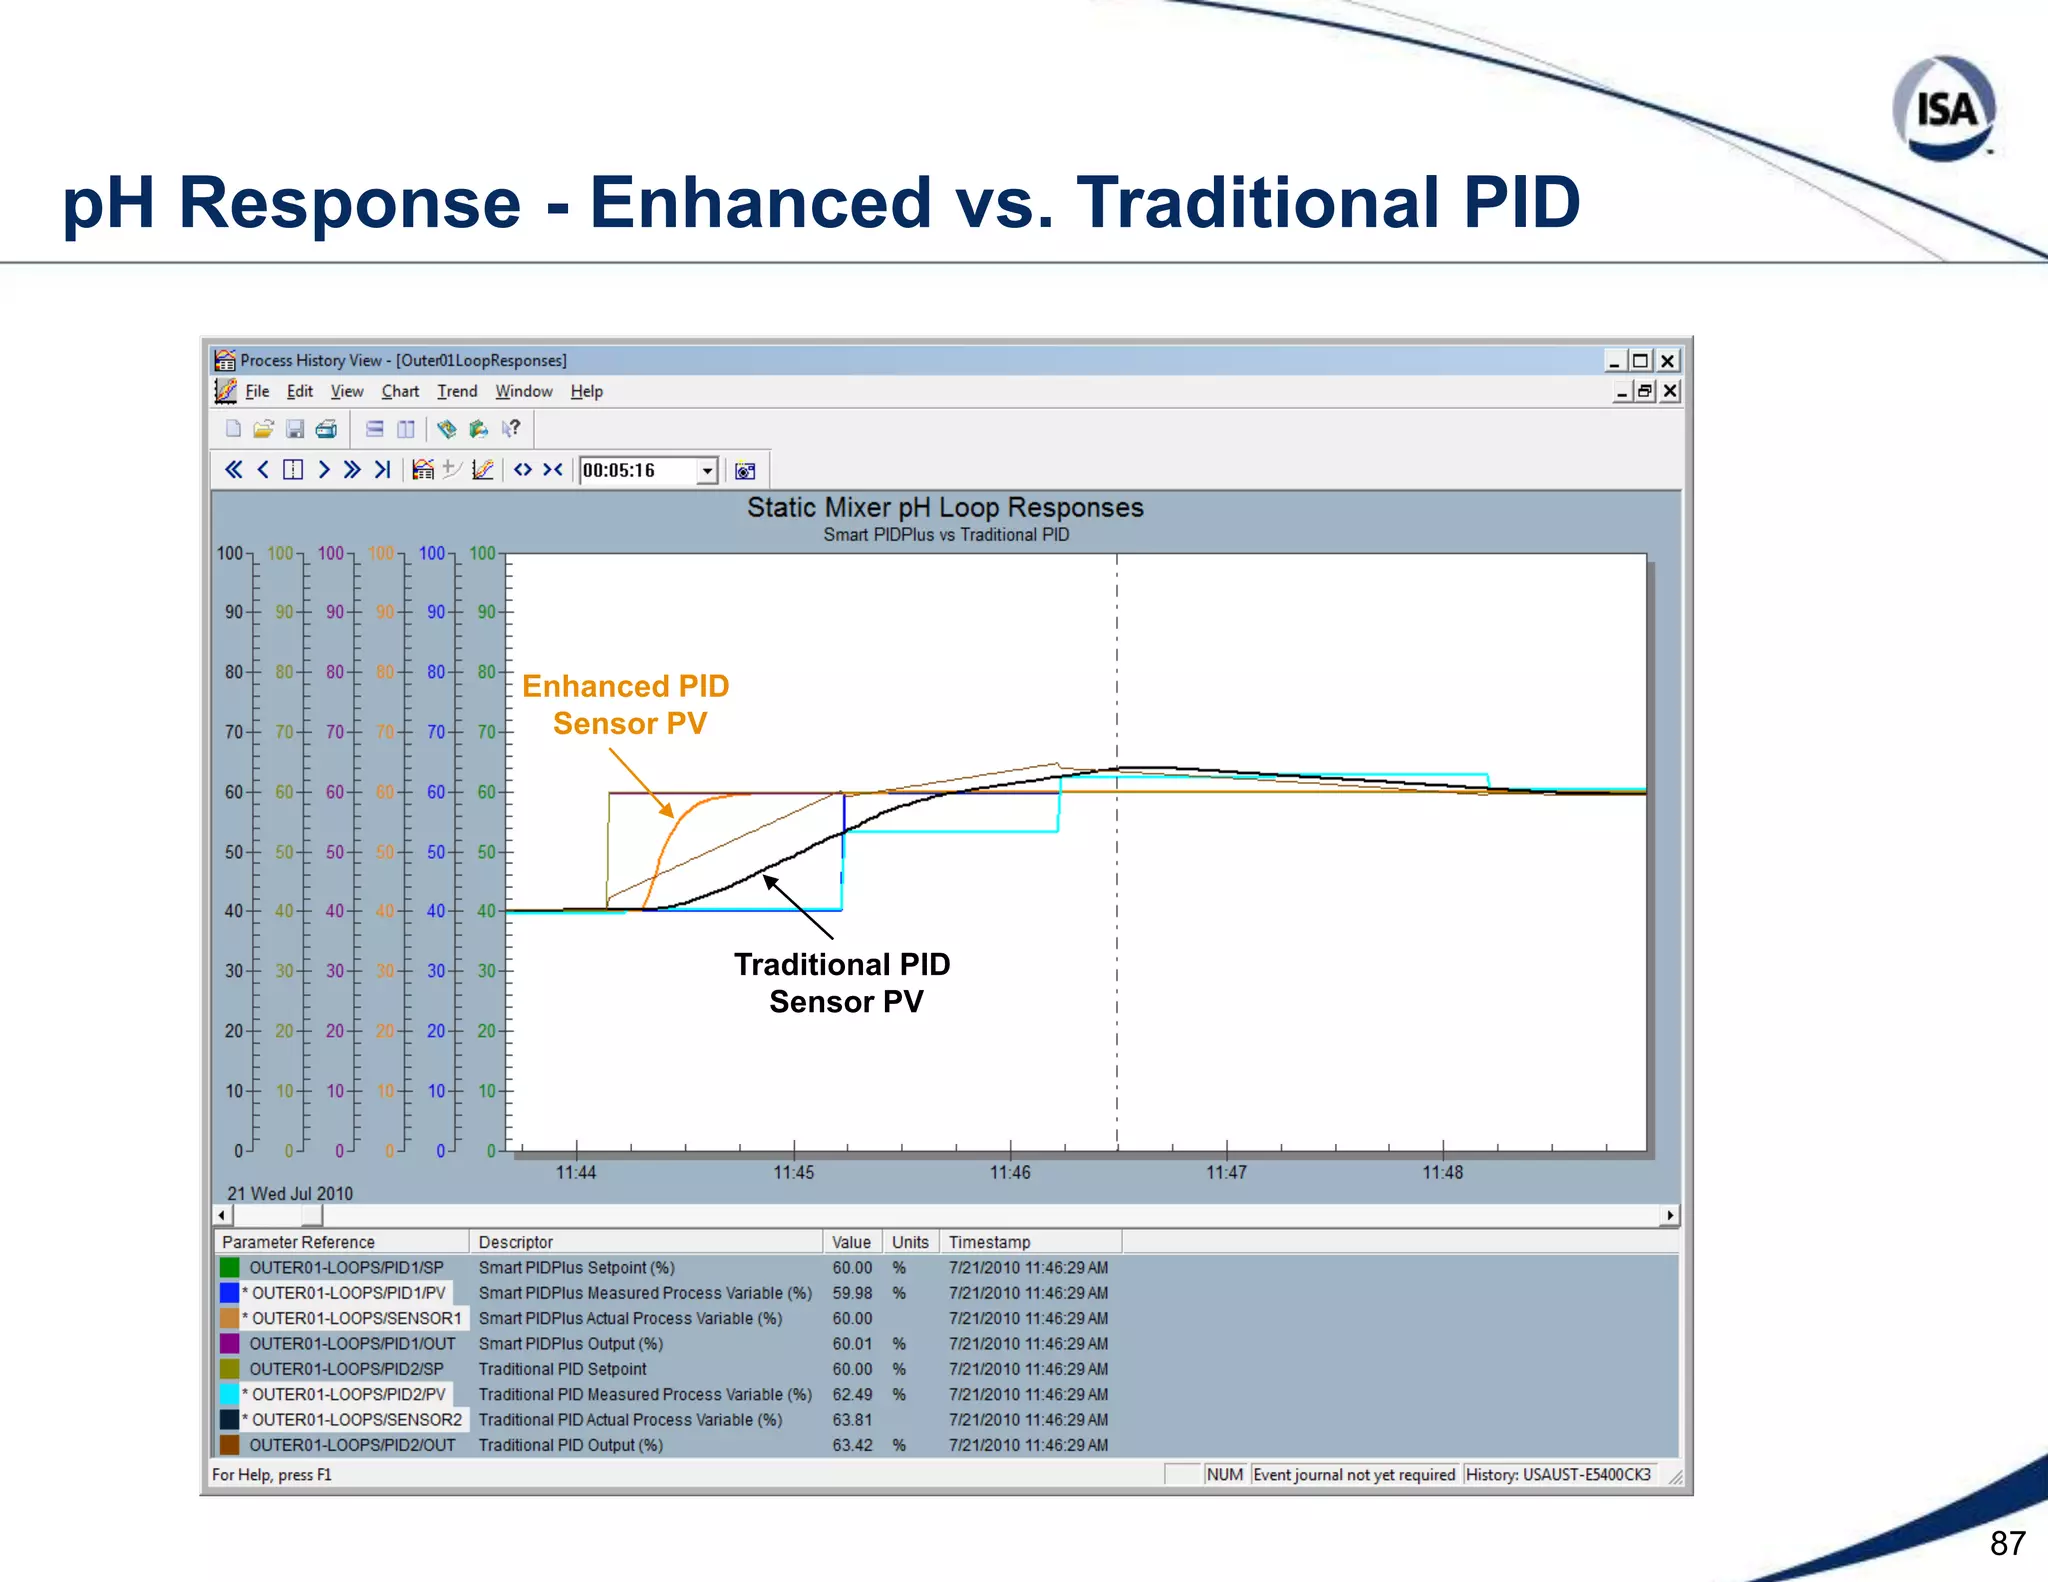Click the compress timescale icon
Viewport: 2048px width, 1582px height.
coord(553,470)
